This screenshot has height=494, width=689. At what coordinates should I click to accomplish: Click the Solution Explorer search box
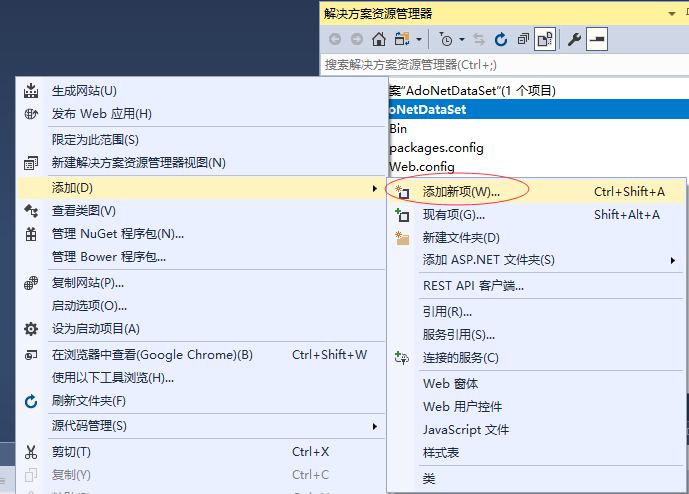(x=500, y=65)
